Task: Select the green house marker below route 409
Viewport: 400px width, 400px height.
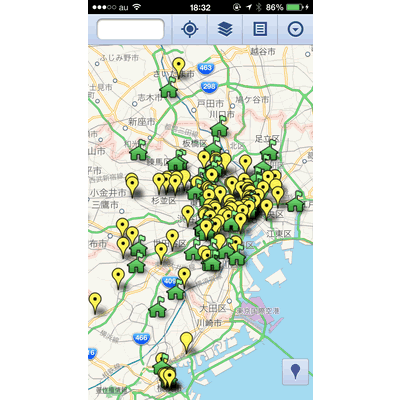Action: 176,290
